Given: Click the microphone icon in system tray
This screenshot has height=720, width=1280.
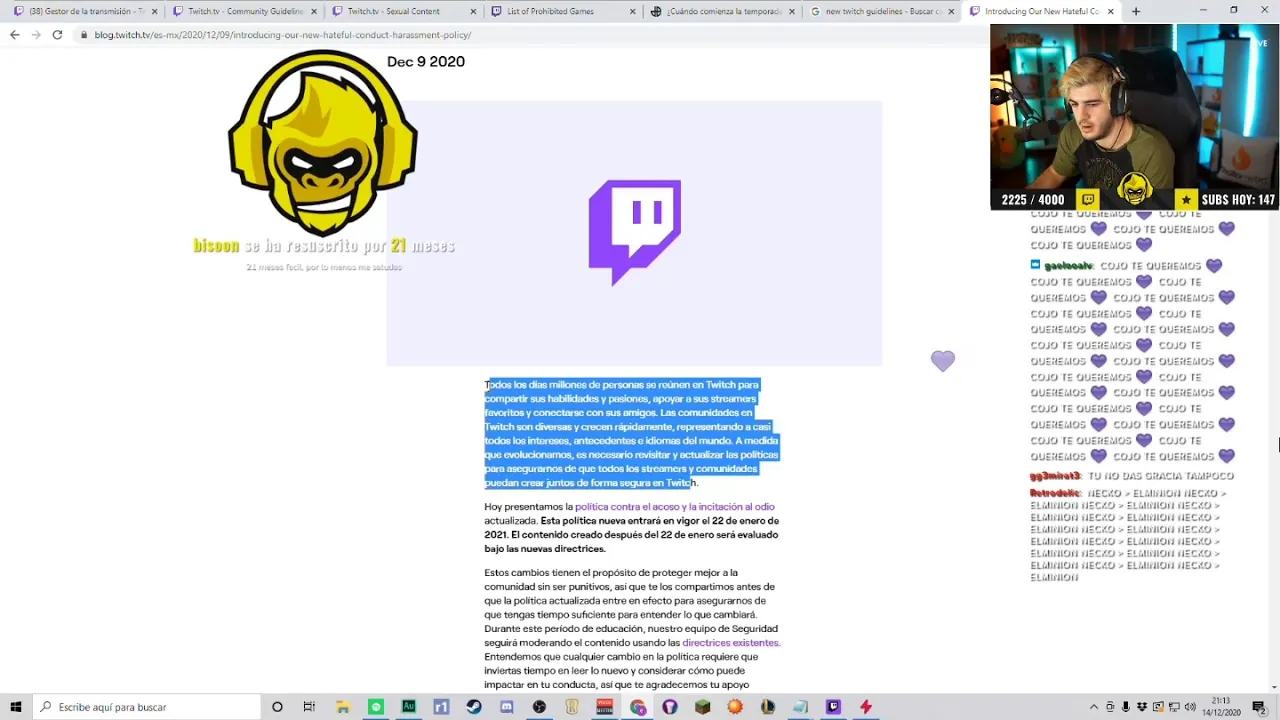Looking at the screenshot, I should tap(1126, 707).
